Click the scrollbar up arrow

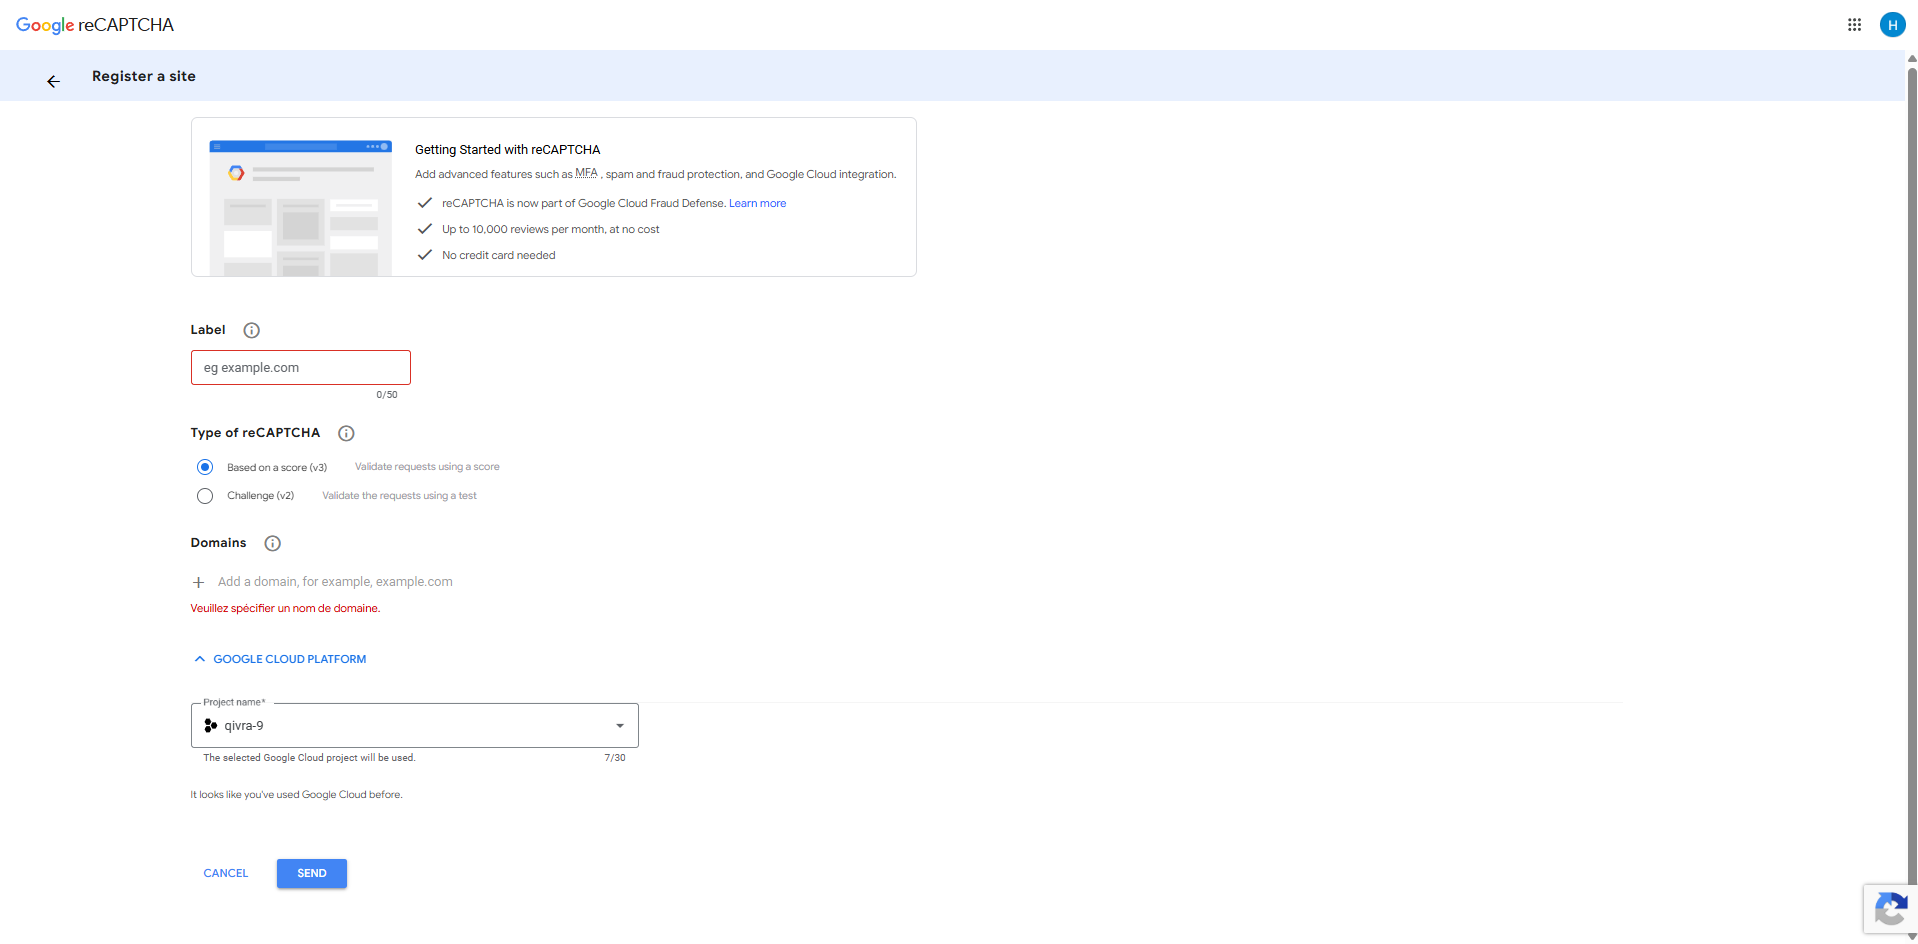coord(1912,58)
